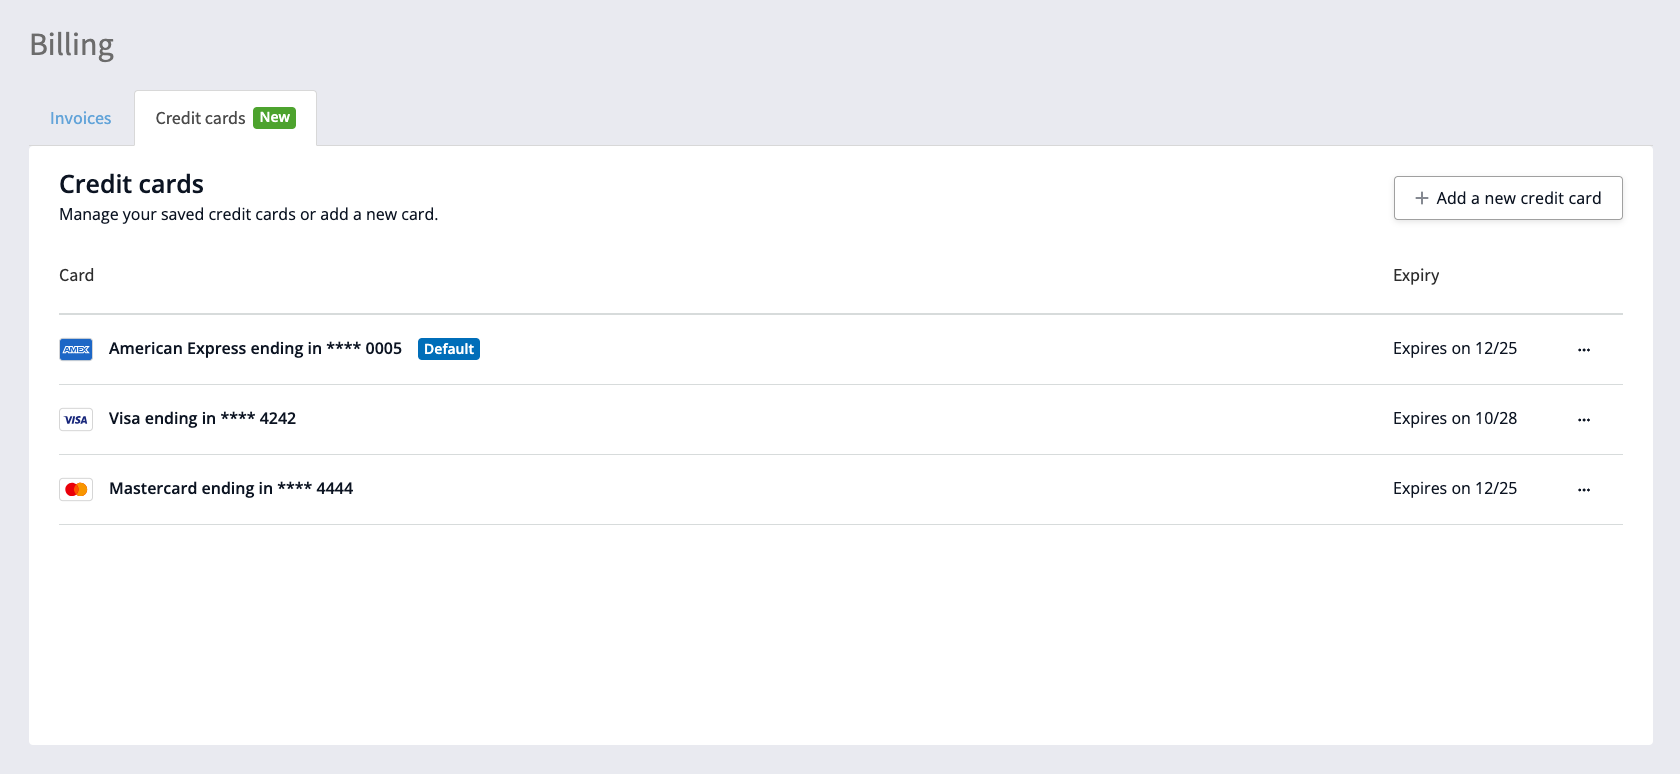Open the American Express row's three-dot menu
The height and width of the screenshot is (774, 1680).
(x=1583, y=350)
